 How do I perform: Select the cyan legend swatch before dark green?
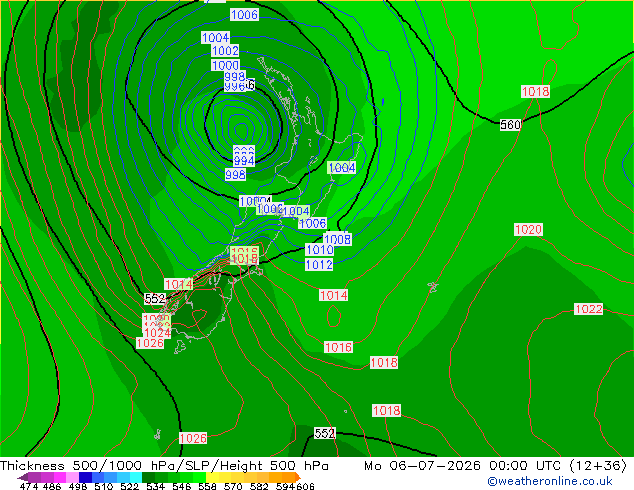136,477
